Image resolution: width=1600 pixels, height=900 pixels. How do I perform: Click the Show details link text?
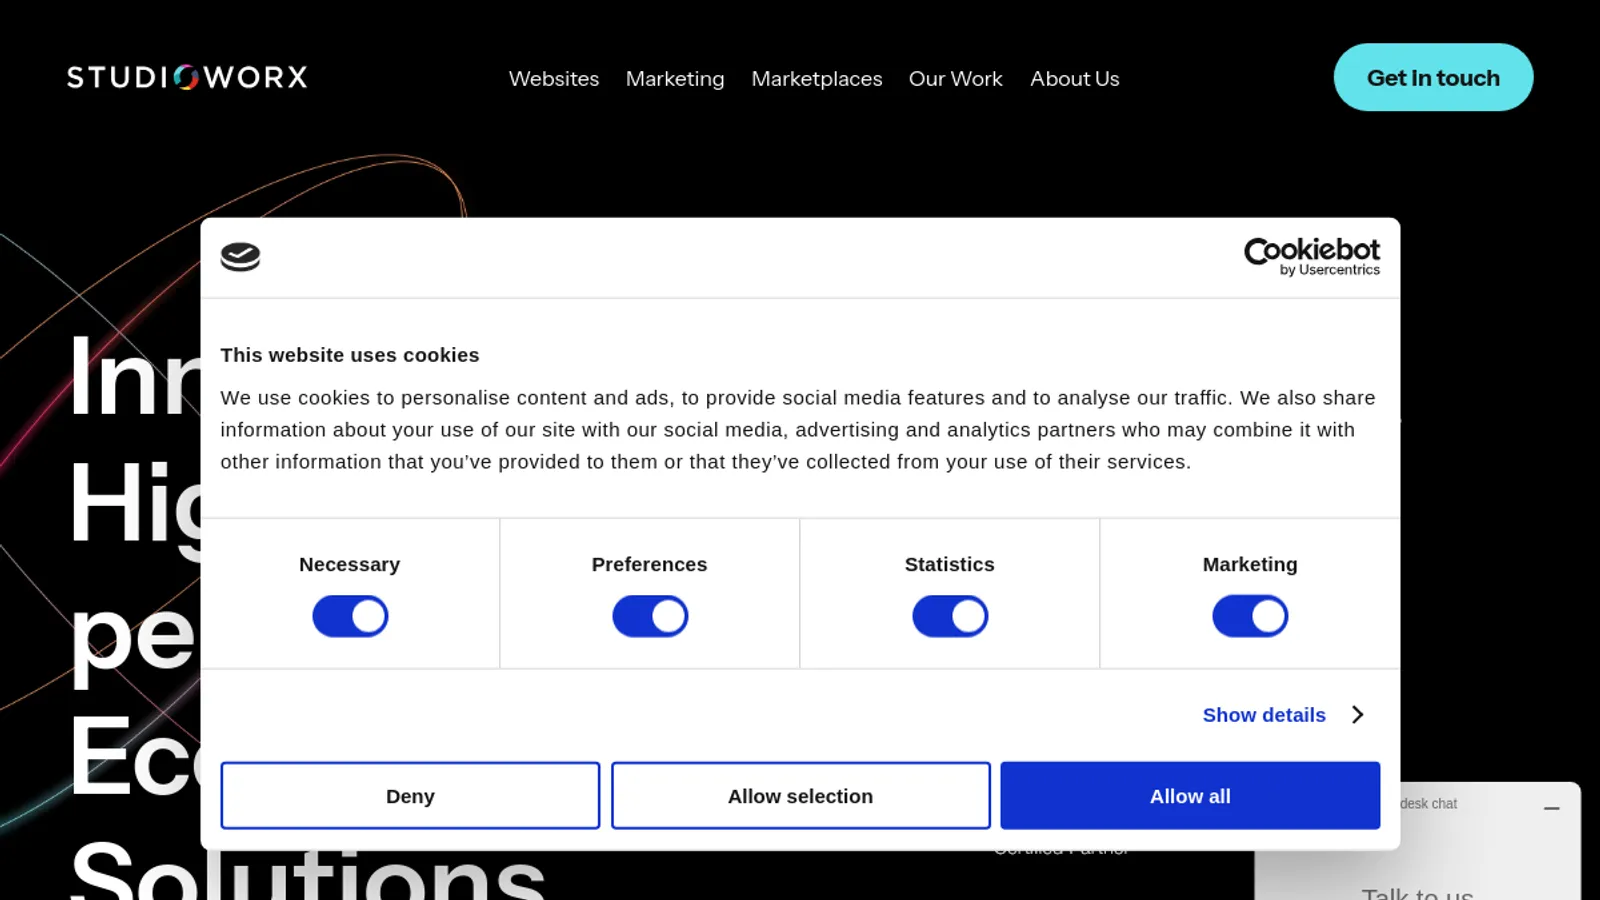(x=1264, y=715)
